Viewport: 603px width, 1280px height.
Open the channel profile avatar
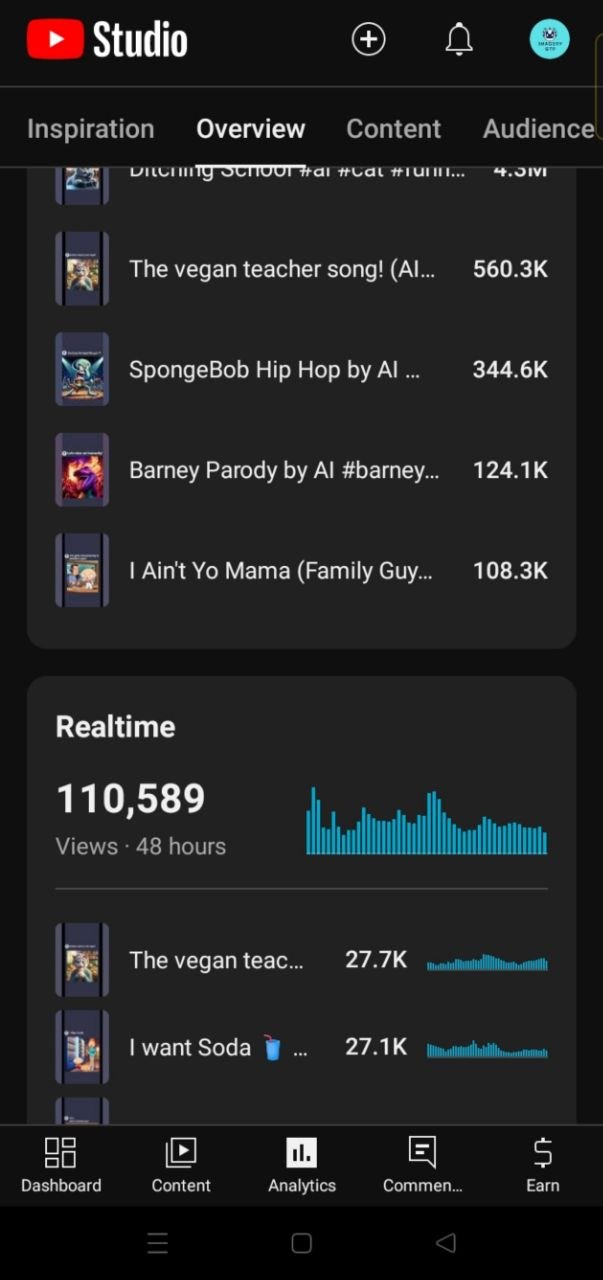549,39
